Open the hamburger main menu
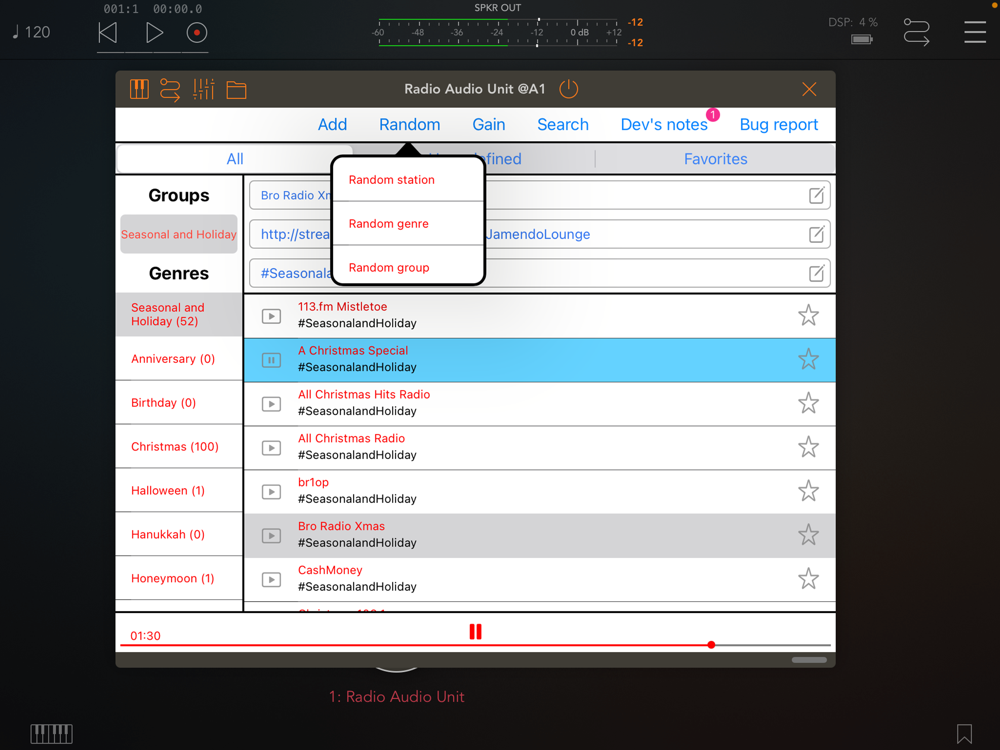 974,32
